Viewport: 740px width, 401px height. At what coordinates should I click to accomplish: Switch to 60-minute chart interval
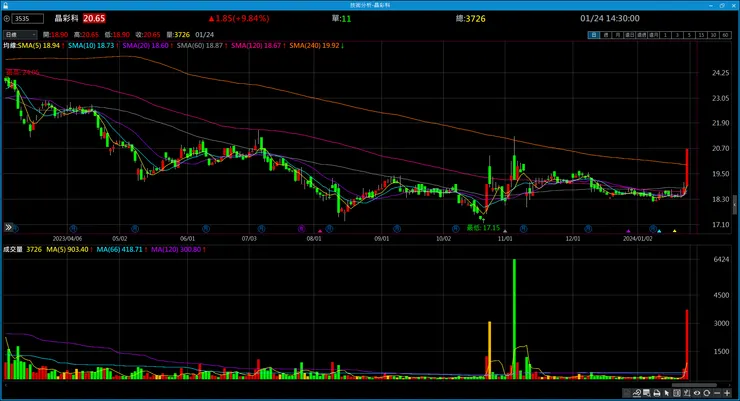pos(725,35)
